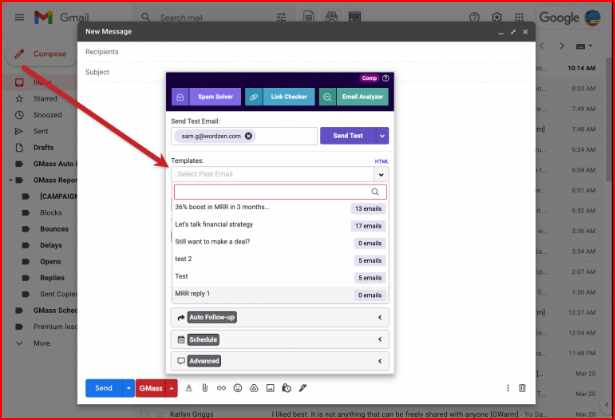This screenshot has height=420, width=615.
Task: Expand More labels in sidebar
Action: [x=42, y=344]
